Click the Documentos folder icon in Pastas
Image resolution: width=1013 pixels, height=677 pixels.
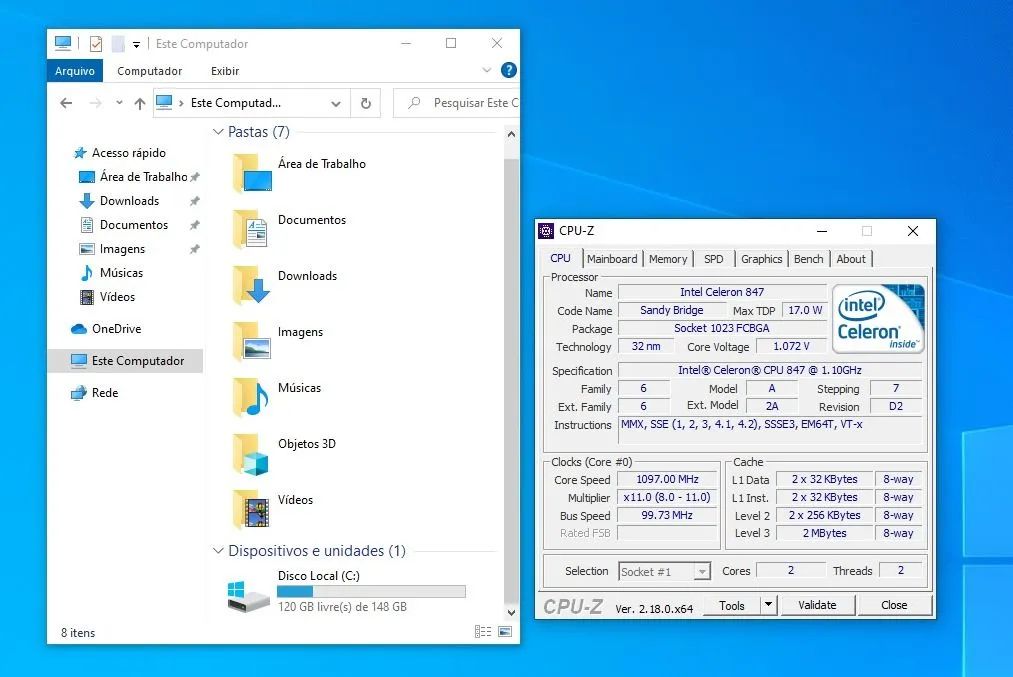coord(251,229)
